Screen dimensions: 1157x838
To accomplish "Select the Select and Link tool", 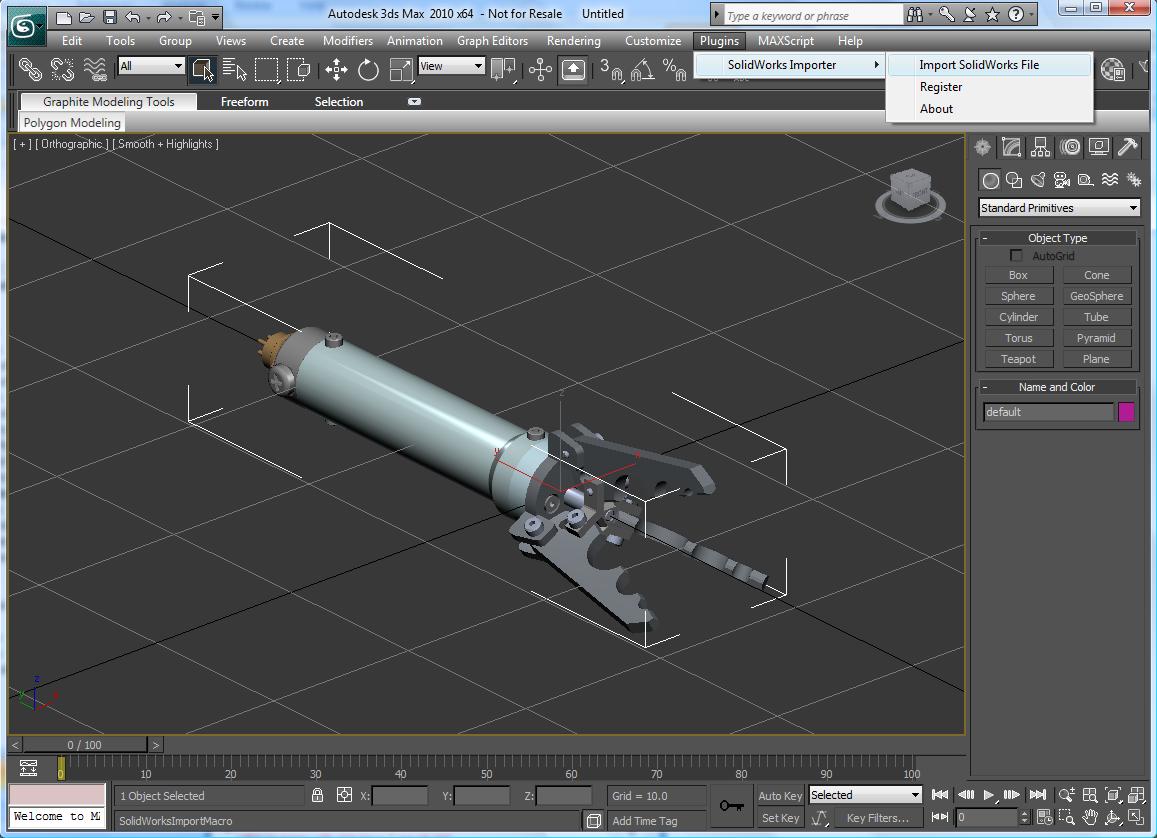I will [x=30, y=69].
